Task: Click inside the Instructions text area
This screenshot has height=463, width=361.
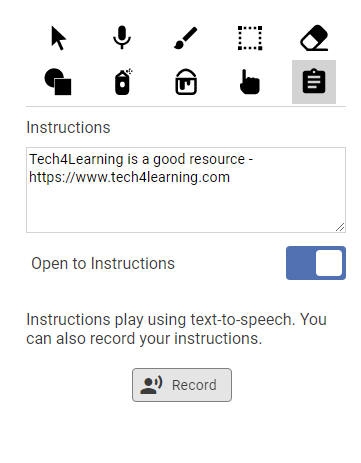Action: coord(186,190)
